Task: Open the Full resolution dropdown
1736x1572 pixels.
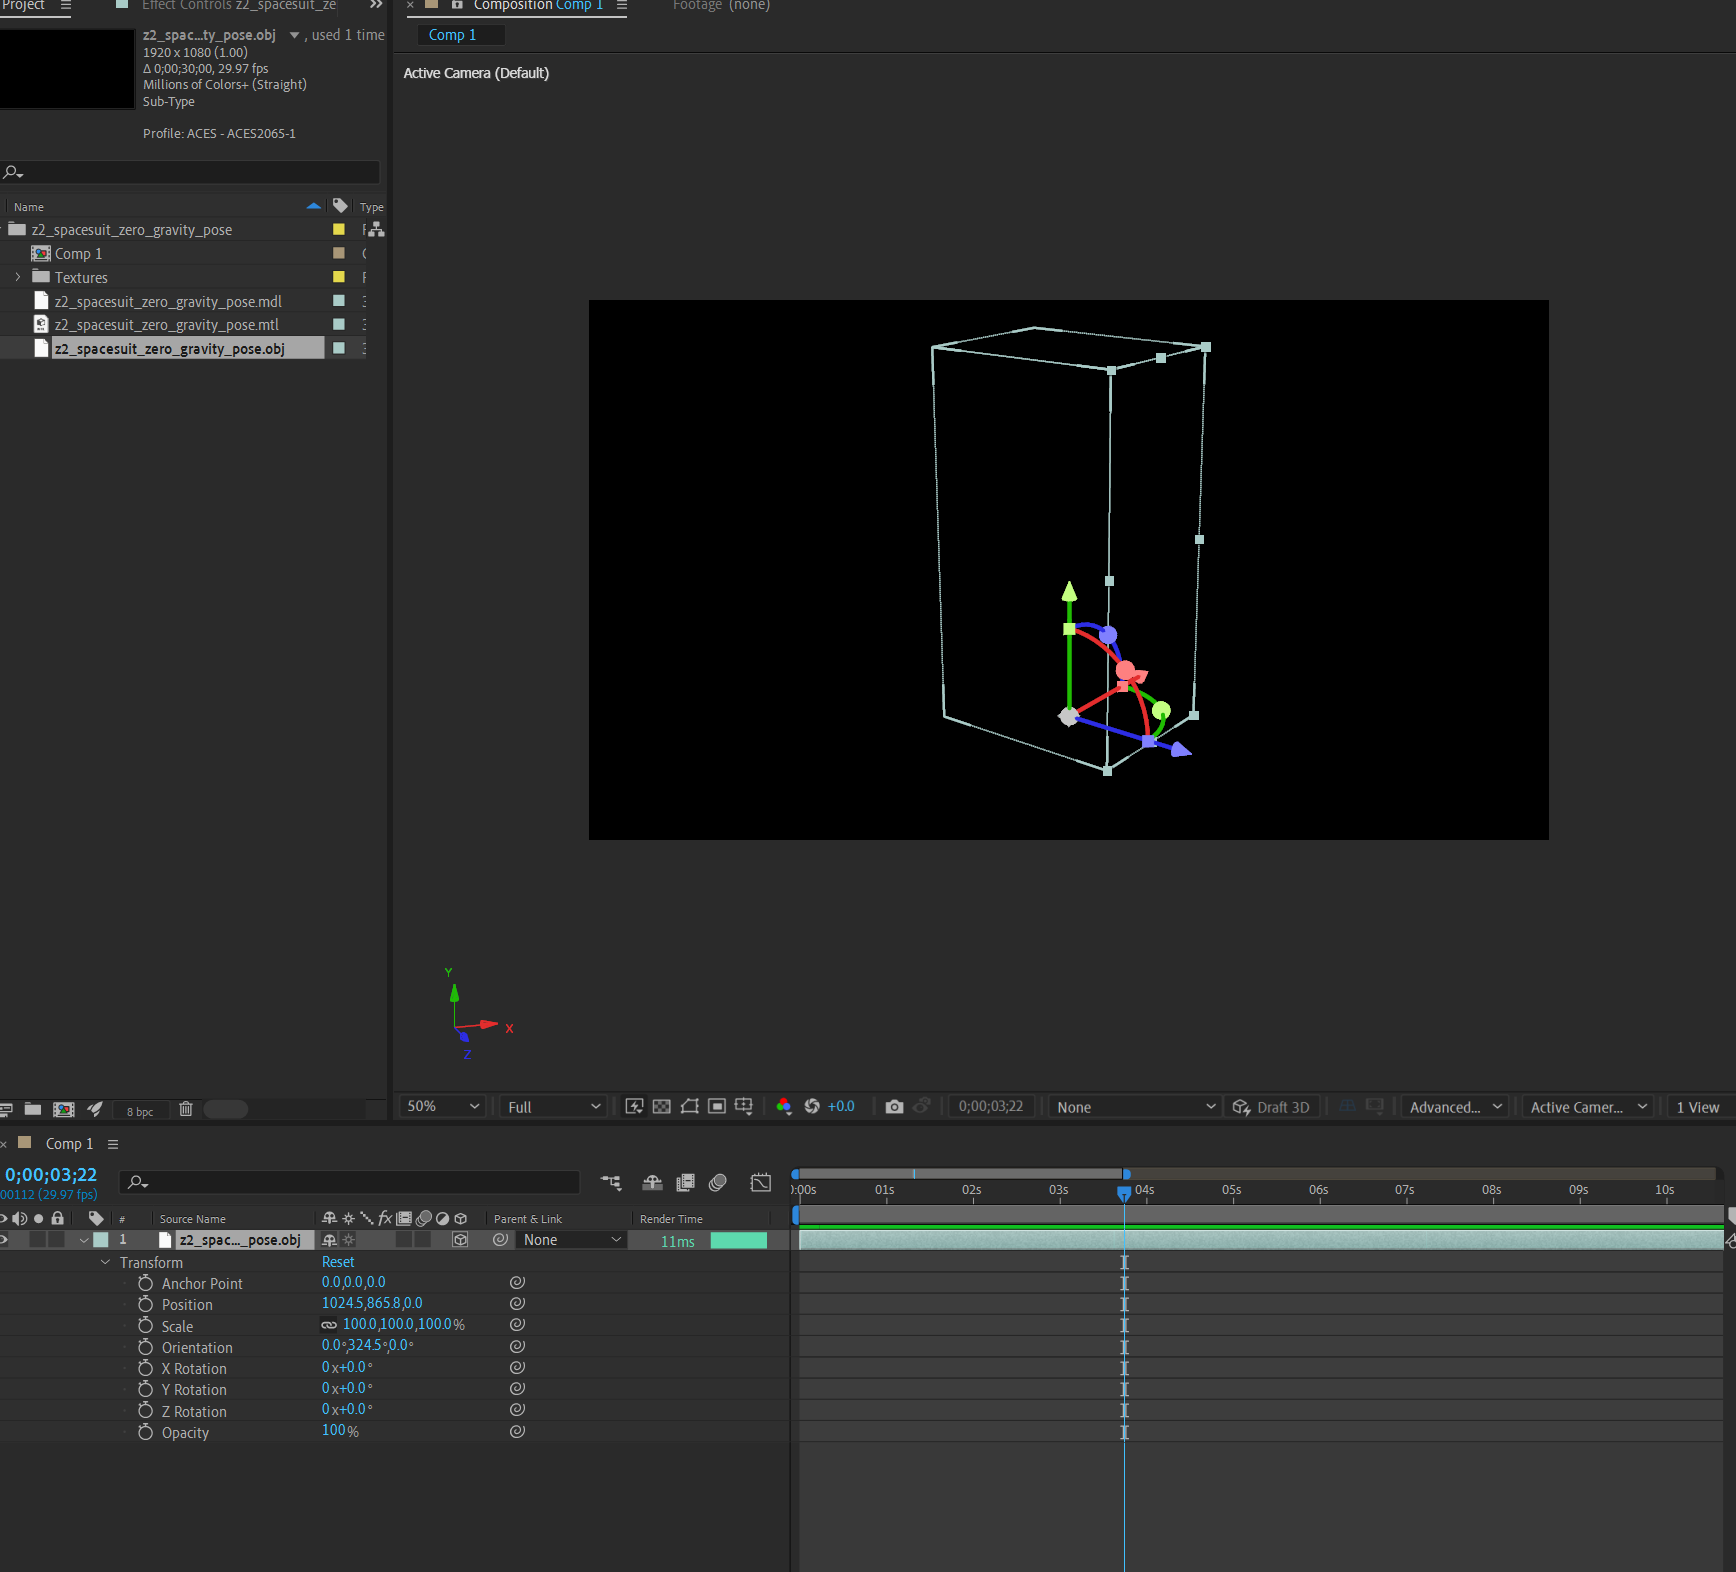Action: [552, 1106]
